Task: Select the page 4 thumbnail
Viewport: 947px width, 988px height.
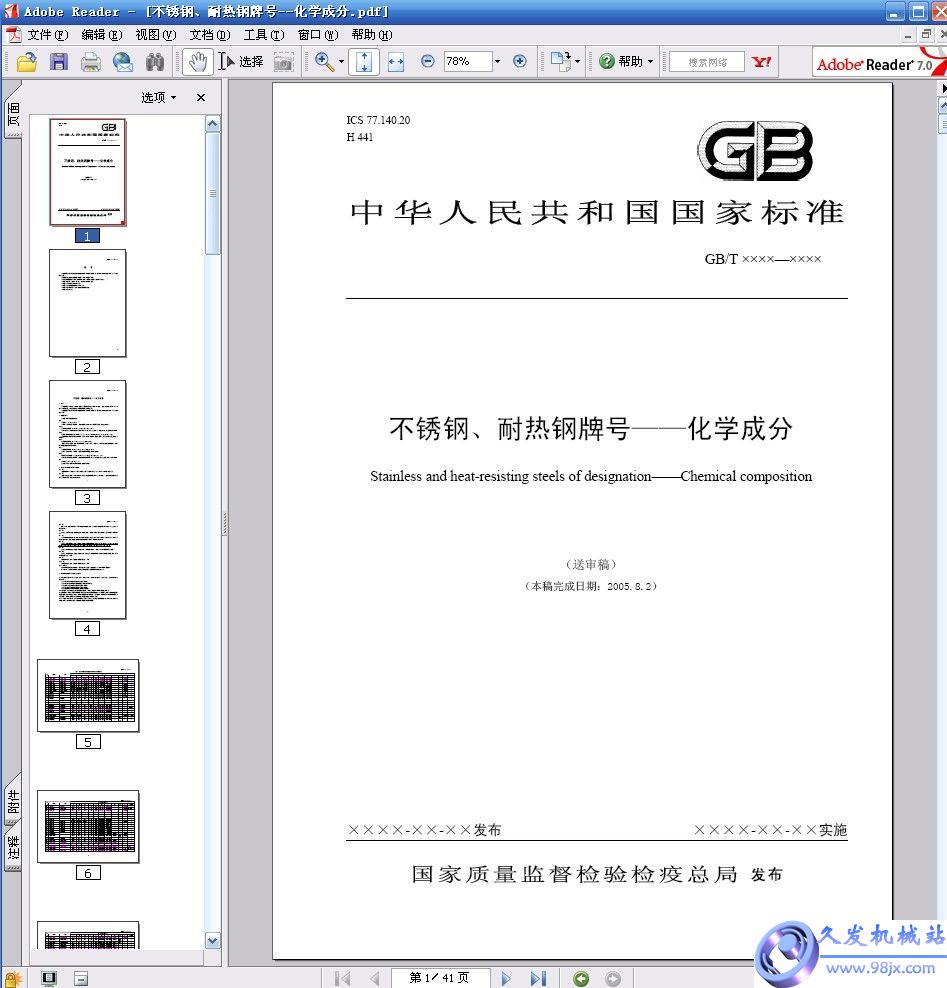Action: pyautogui.click(x=88, y=565)
